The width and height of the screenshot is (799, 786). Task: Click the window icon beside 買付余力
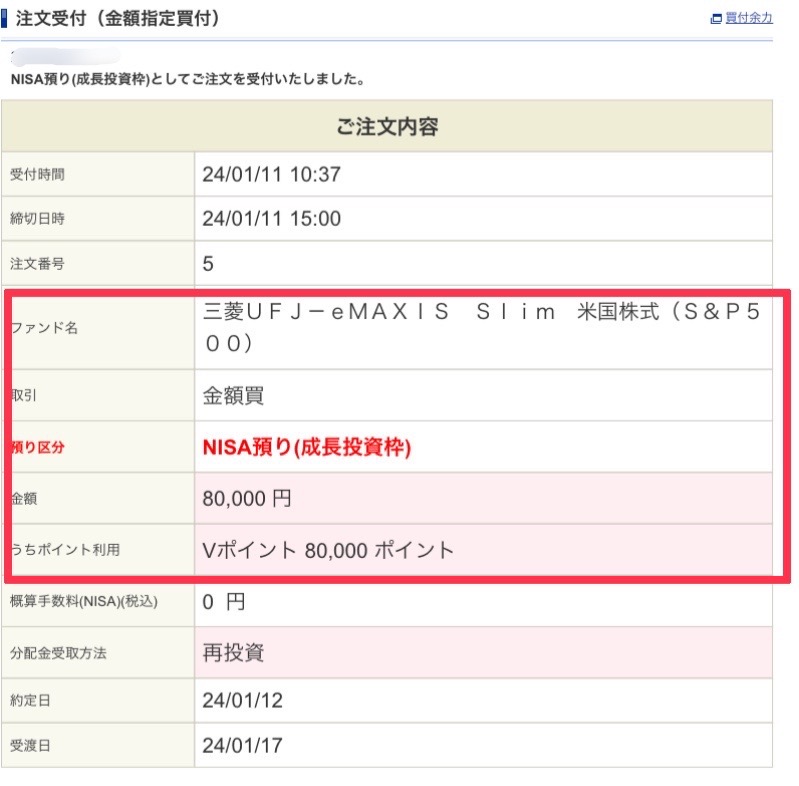(x=716, y=19)
